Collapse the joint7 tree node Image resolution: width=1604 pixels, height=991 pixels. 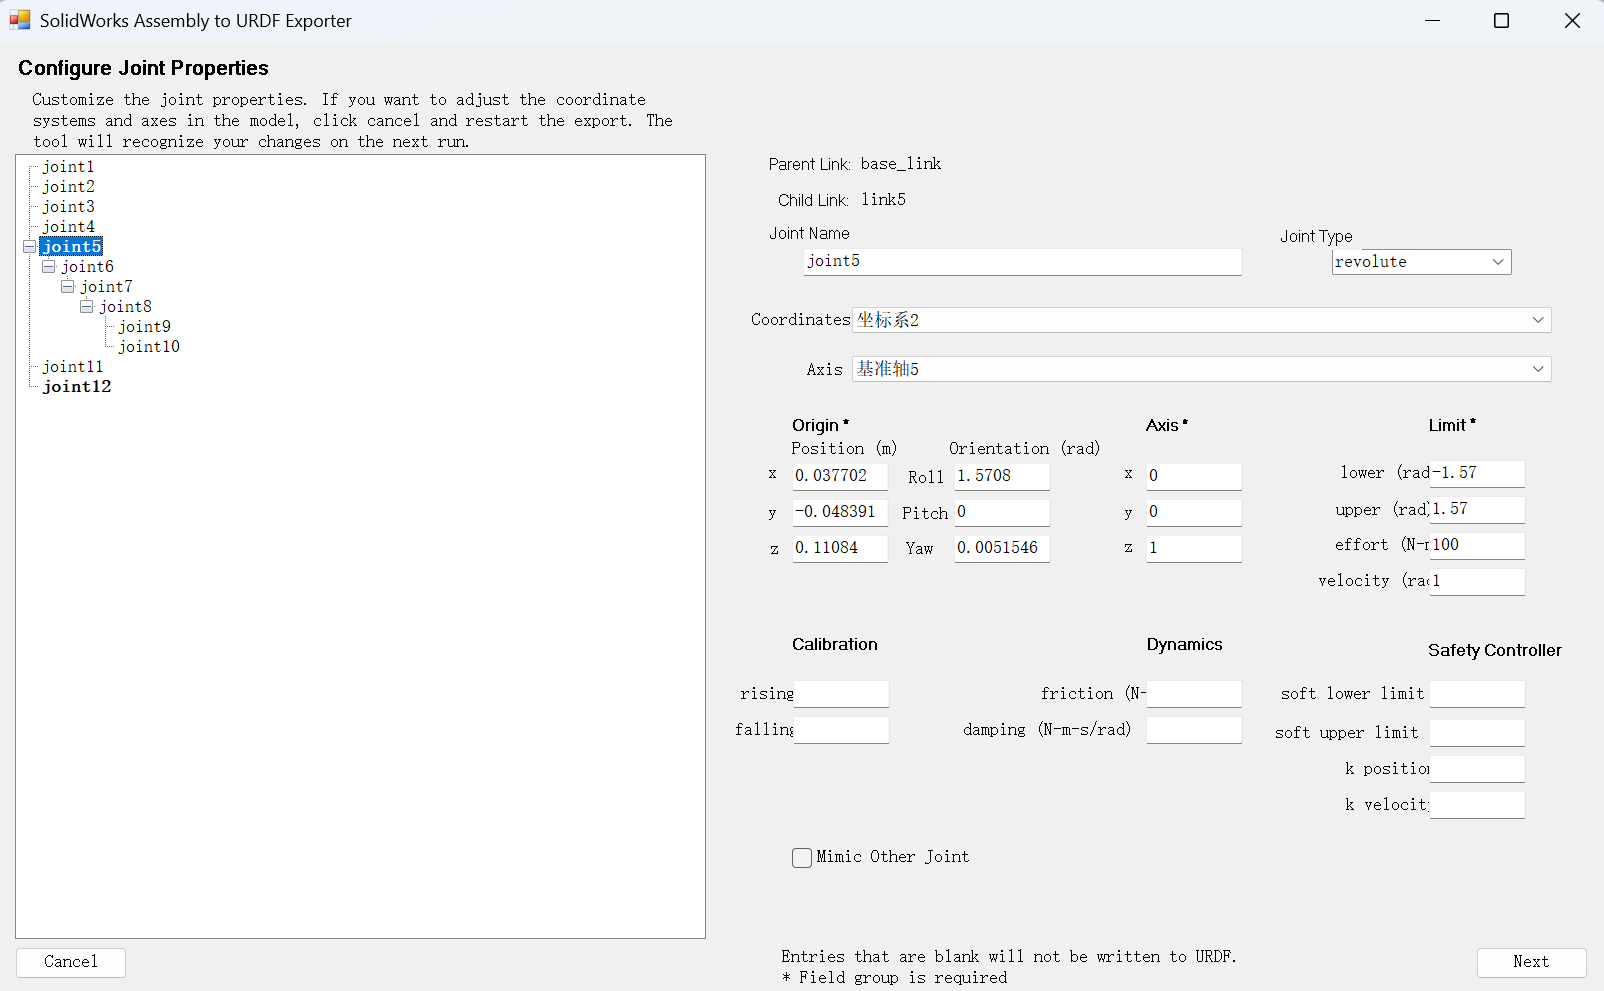coord(68,287)
